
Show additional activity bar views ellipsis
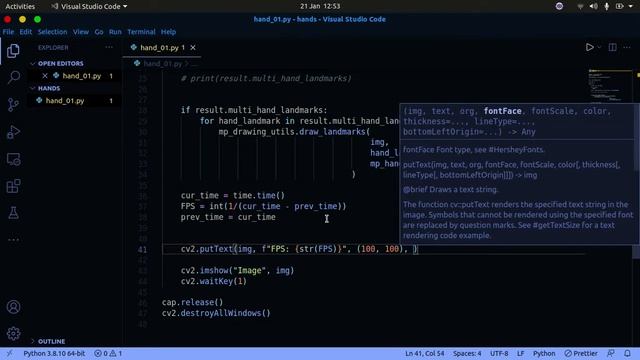tap(13, 240)
